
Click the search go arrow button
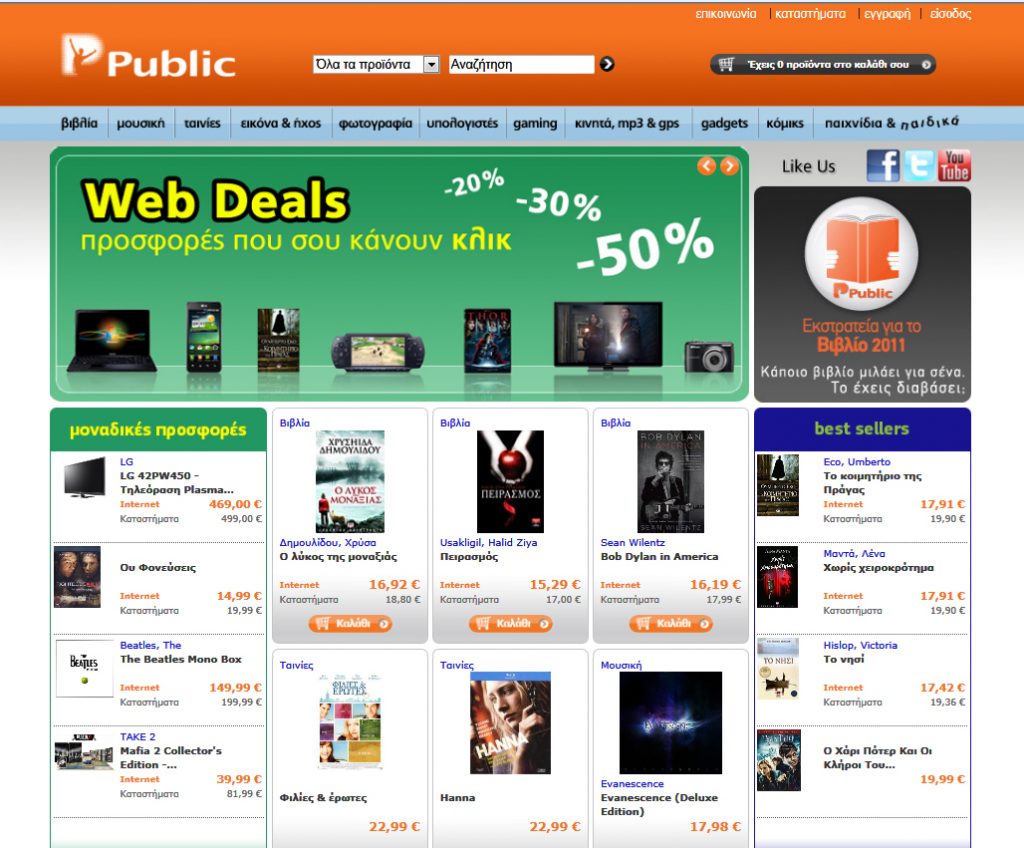tap(607, 64)
